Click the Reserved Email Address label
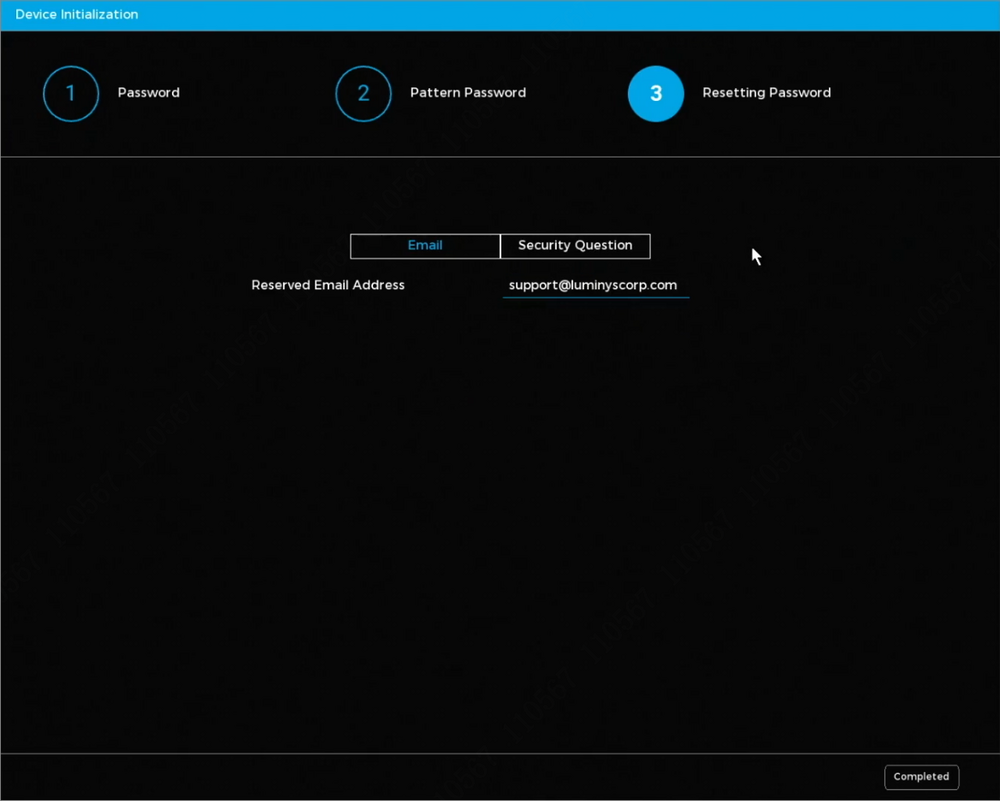This screenshot has width=1000, height=801. 328,285
